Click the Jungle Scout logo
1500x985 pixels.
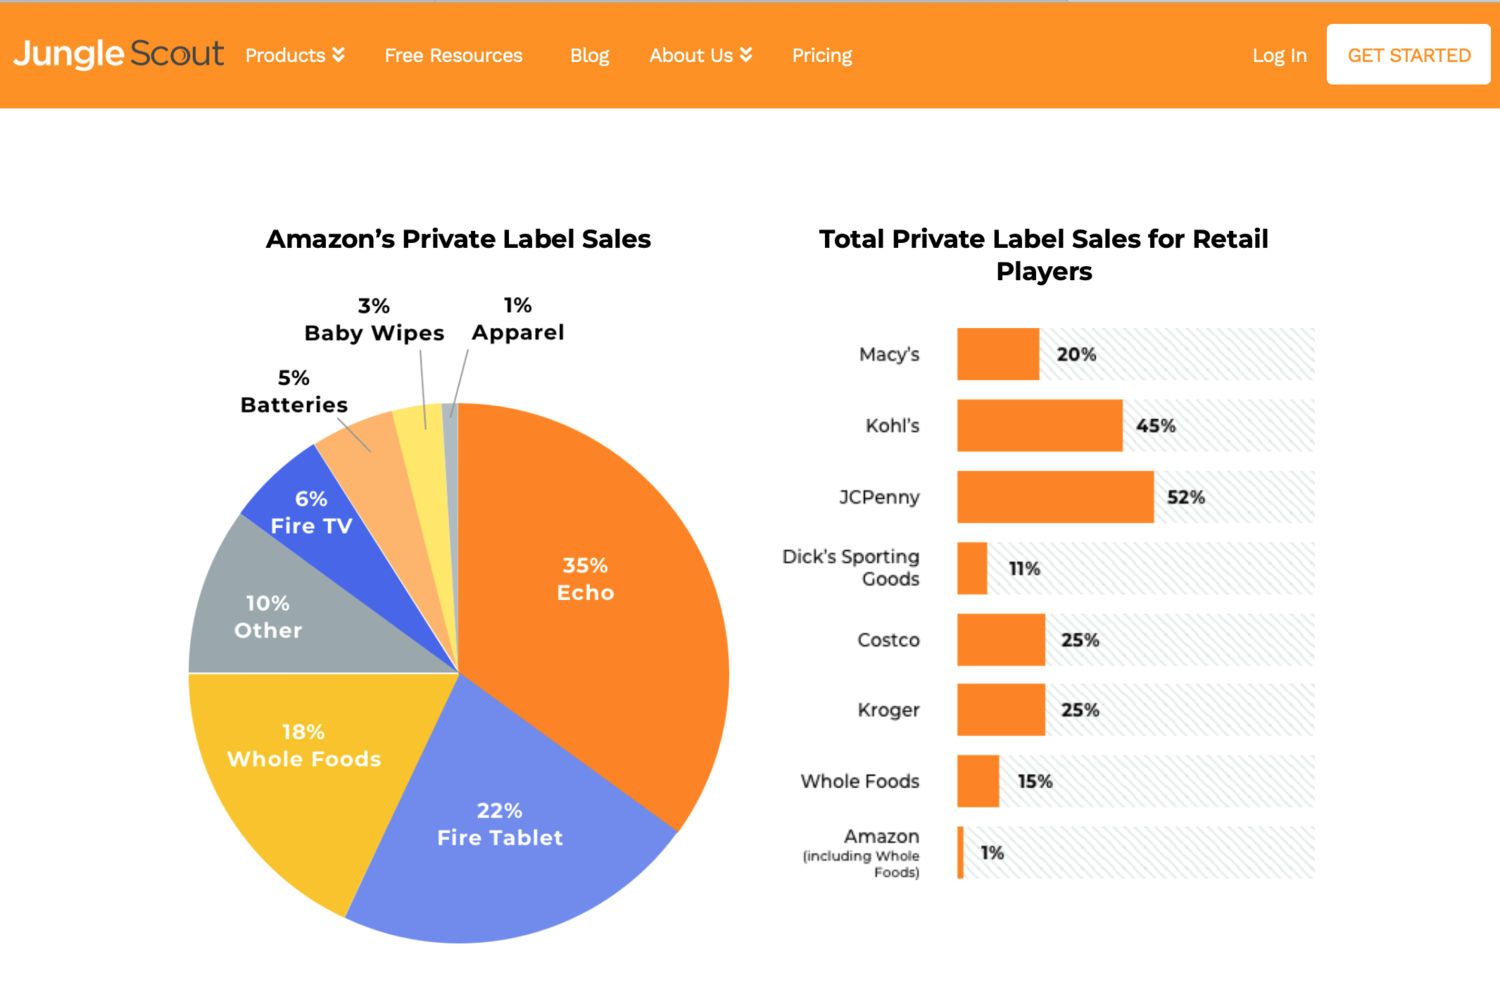coord(118,54)
